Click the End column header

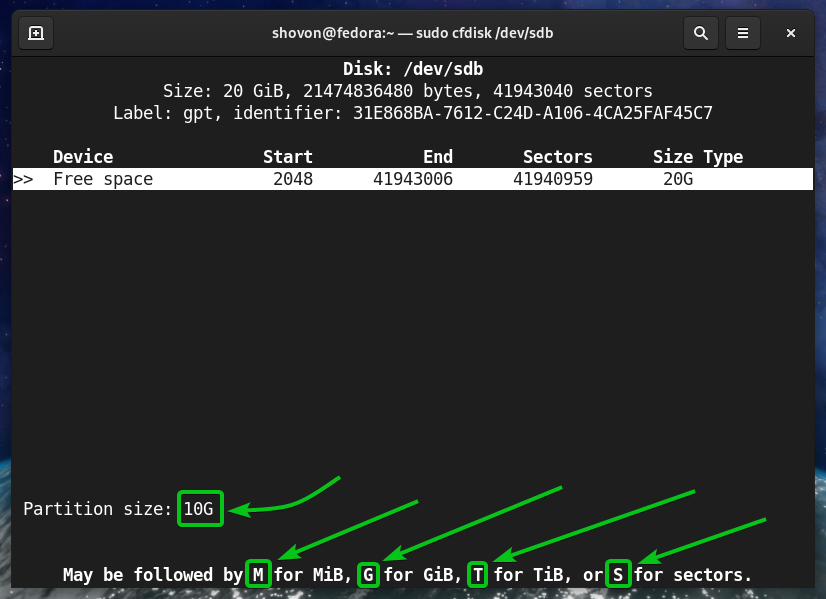pyautogui.click(x=437, y=157)
